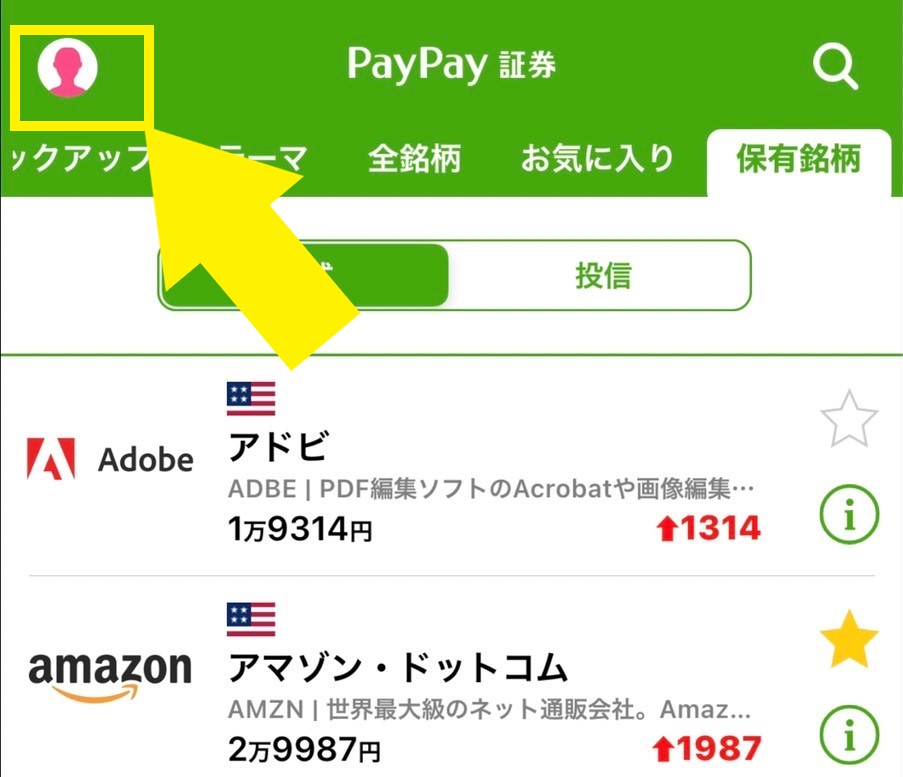The height and width of the screenshot is (777, 903).
Task: Click the PayPay証券 header title
Action: coord(452,64)
